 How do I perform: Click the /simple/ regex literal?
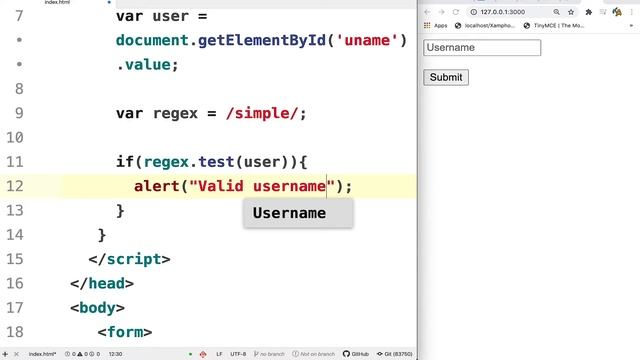pos(262,113)
